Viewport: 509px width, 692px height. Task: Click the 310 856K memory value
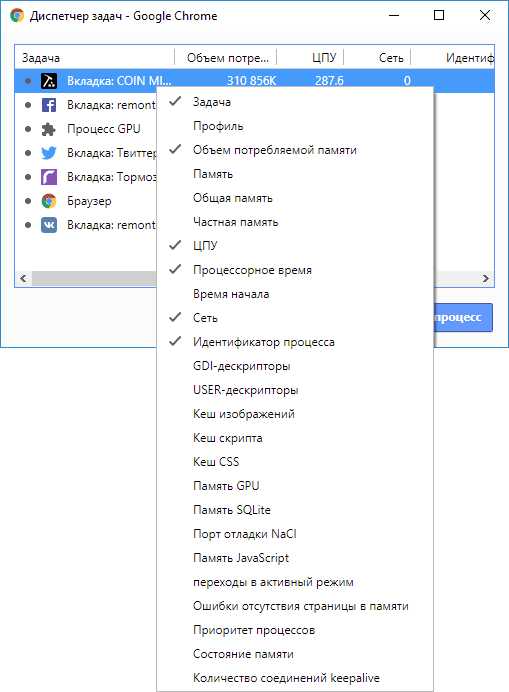coord(251,81)
